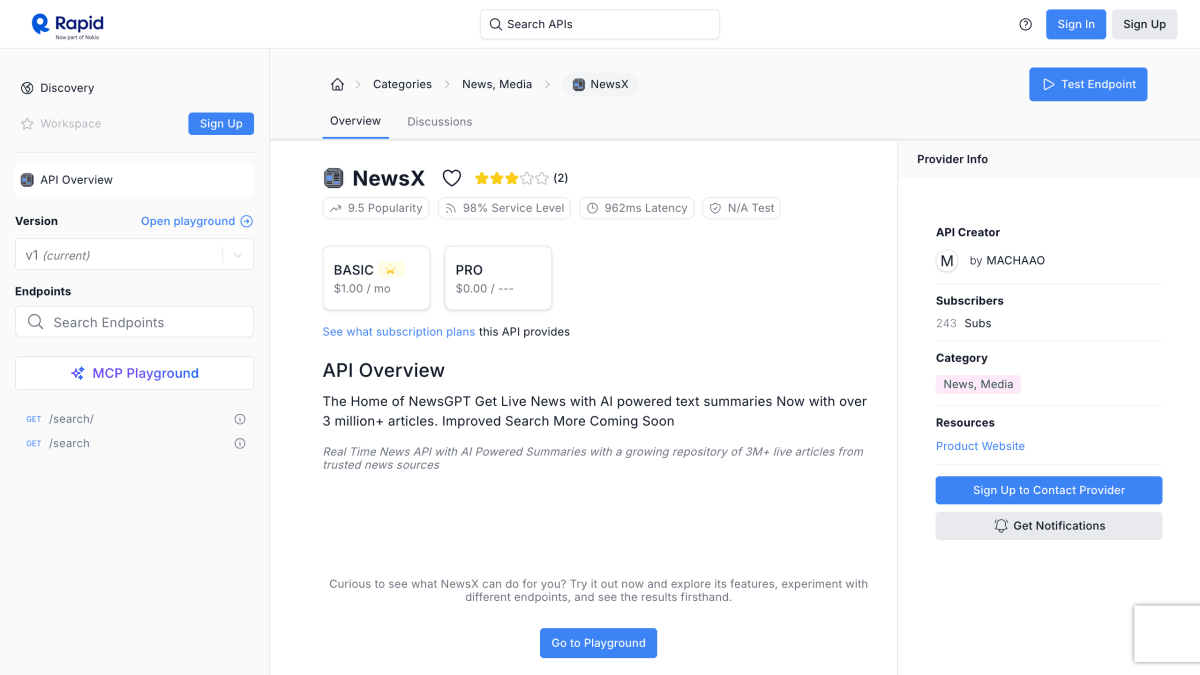Click the Workspace sidebar item
This screenshot has width=1200, height=675.
(61, 124)
